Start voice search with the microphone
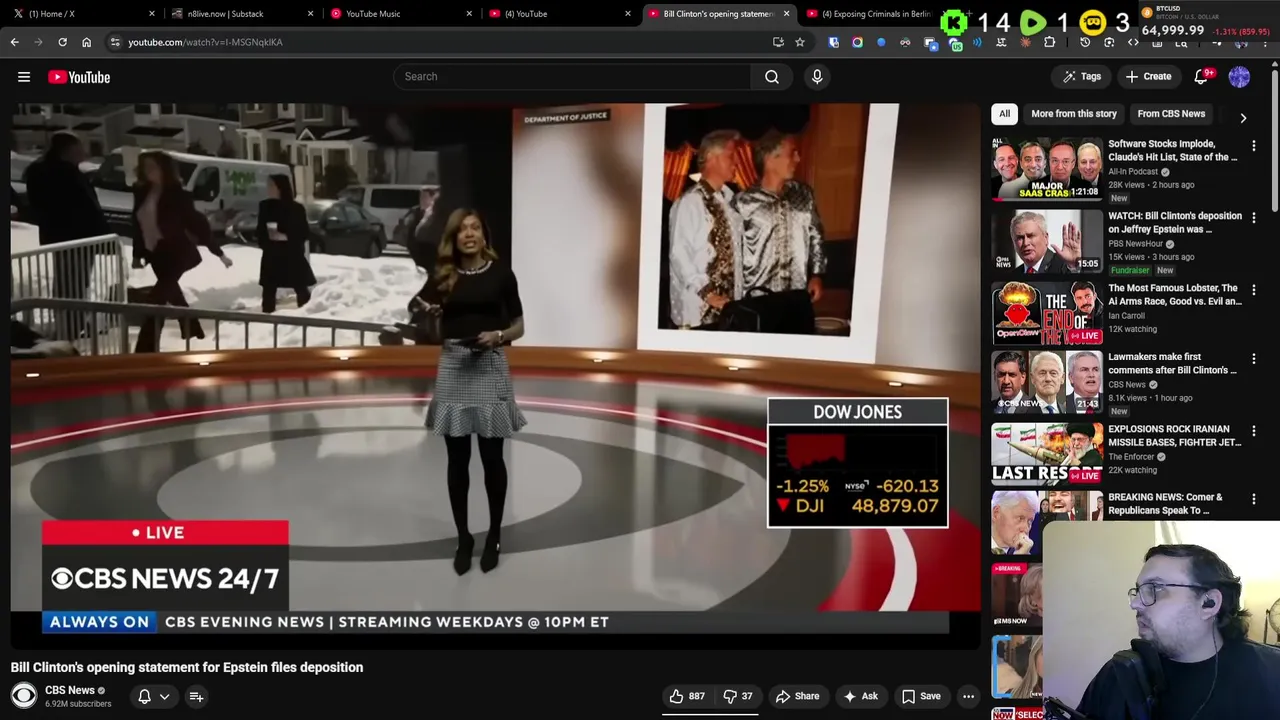Screen dimensions: 1280x720 click(817, 76)
